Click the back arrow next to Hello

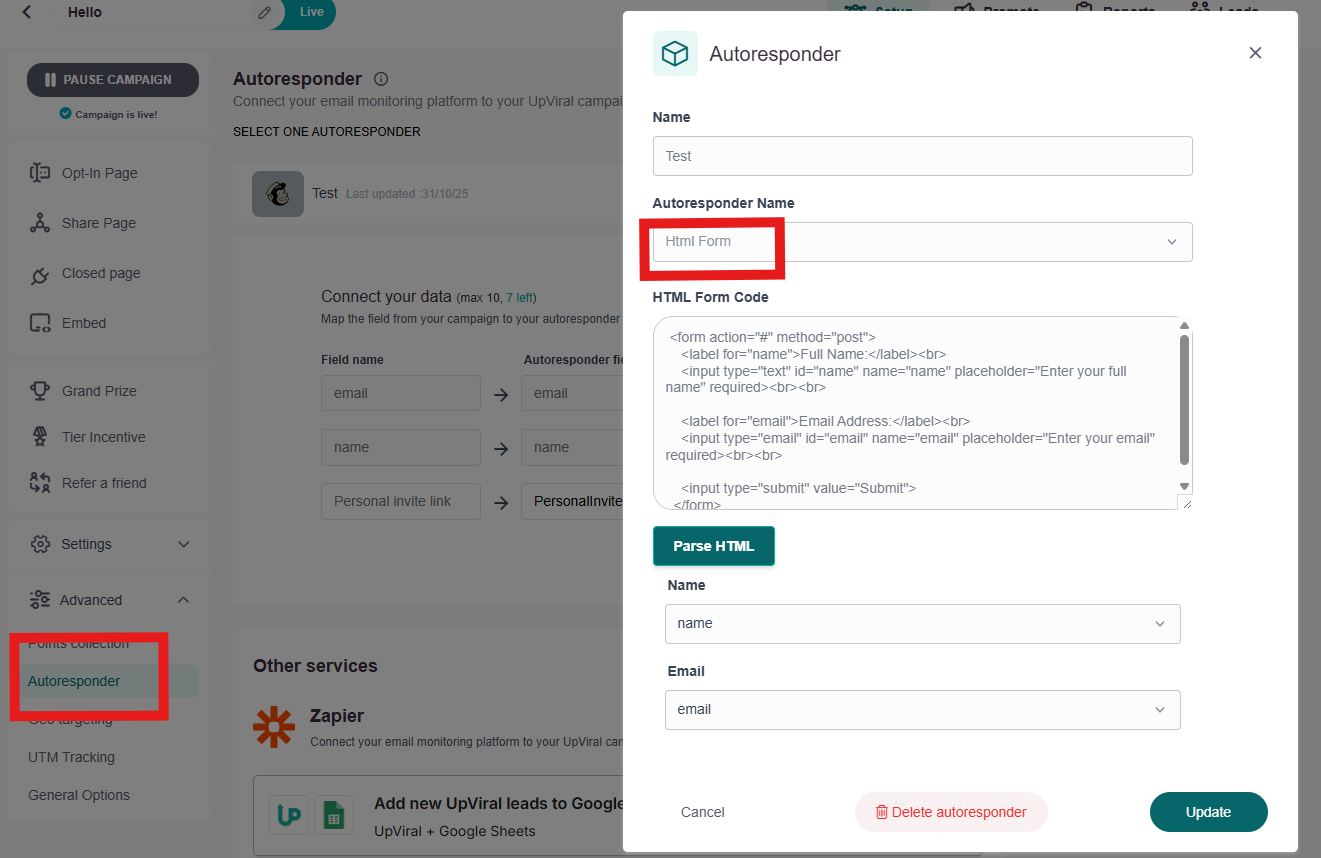(27, 12)
